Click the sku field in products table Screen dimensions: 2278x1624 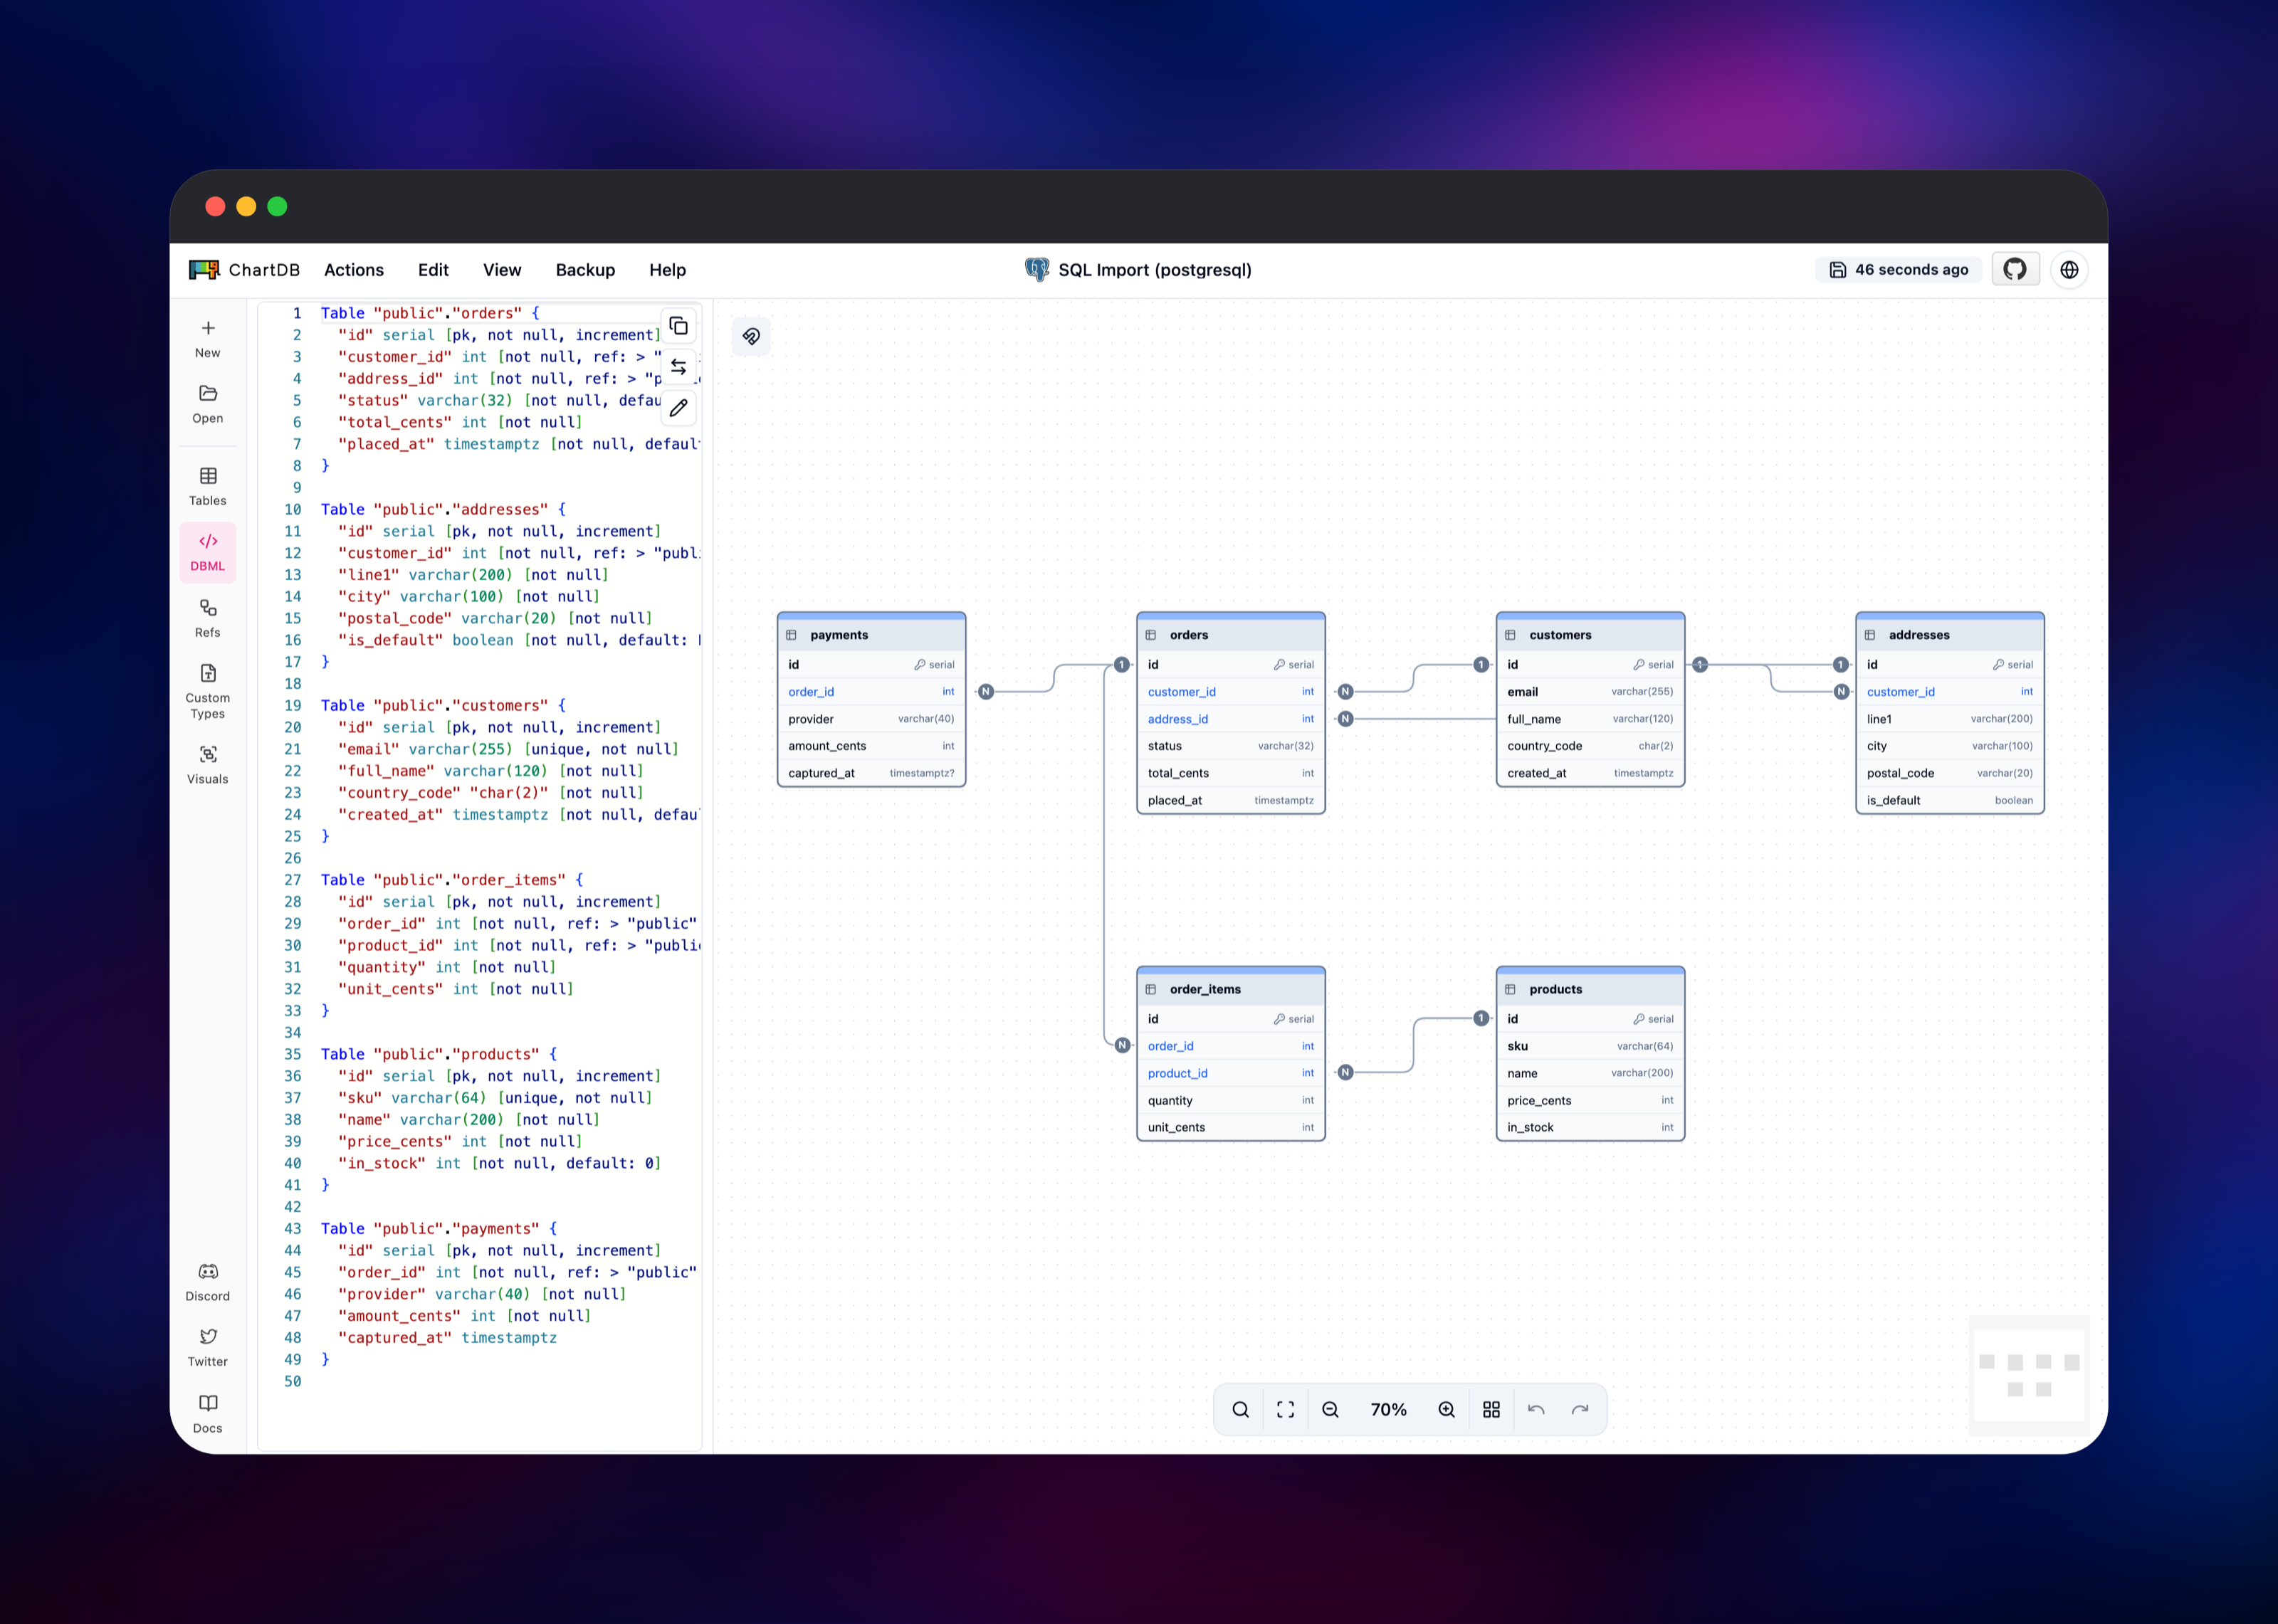(1590, 1045)
